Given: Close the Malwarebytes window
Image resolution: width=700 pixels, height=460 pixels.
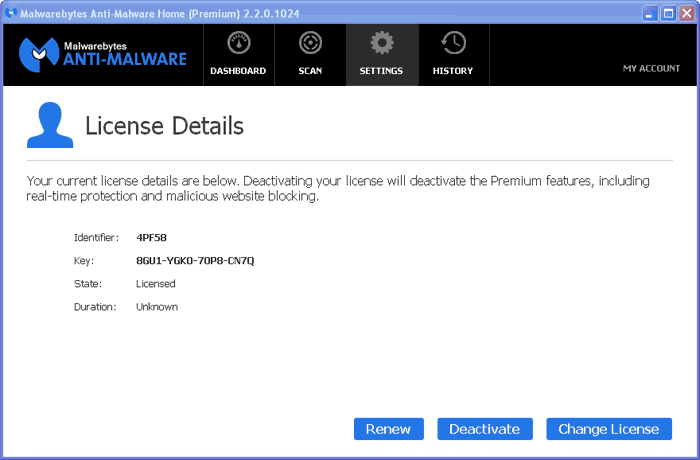Looking at the screenshot, I should pyautogui.click(x=687, y=13).
